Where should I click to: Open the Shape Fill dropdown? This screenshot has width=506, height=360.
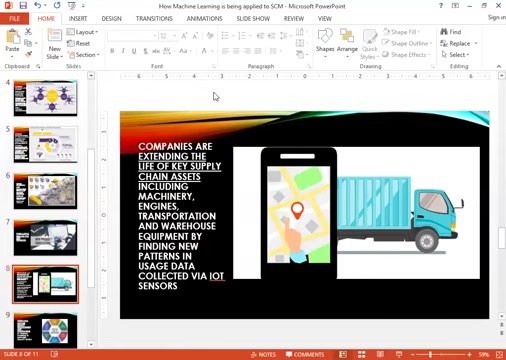tap(401, 32)
